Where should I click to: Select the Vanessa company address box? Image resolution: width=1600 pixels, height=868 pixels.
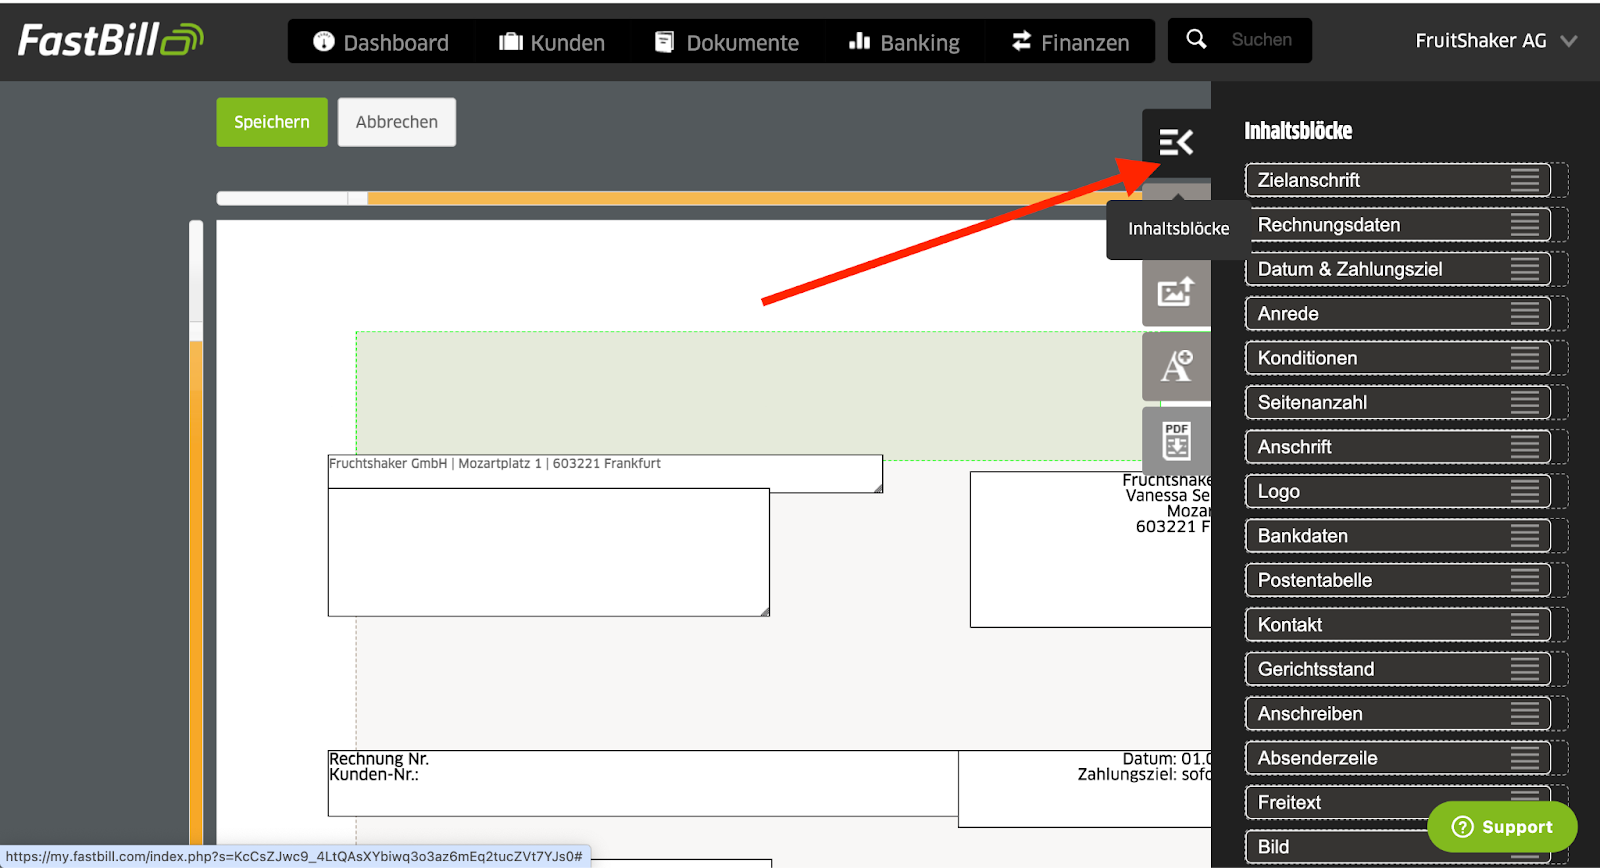tap(1090, 549)
